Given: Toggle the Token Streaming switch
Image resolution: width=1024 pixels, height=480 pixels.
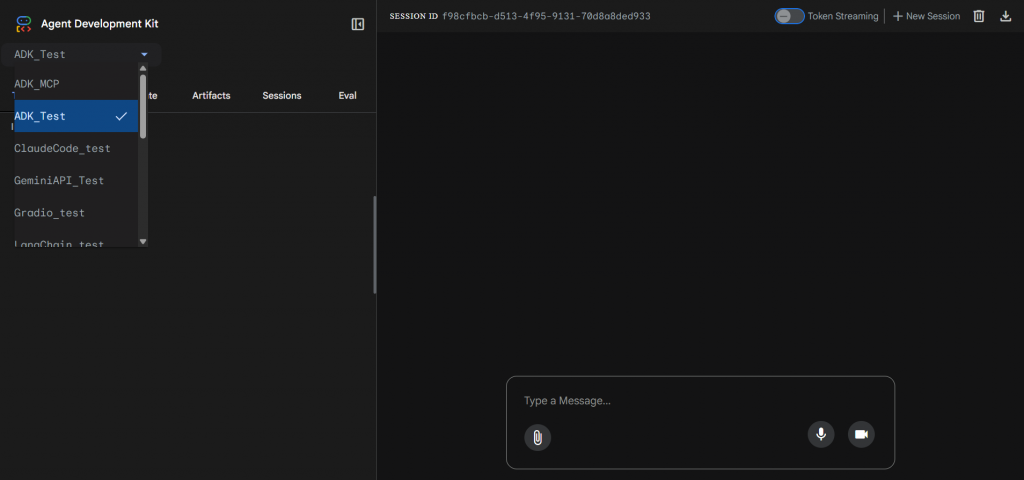Looking at the screenshot, I should click(789, 16).
